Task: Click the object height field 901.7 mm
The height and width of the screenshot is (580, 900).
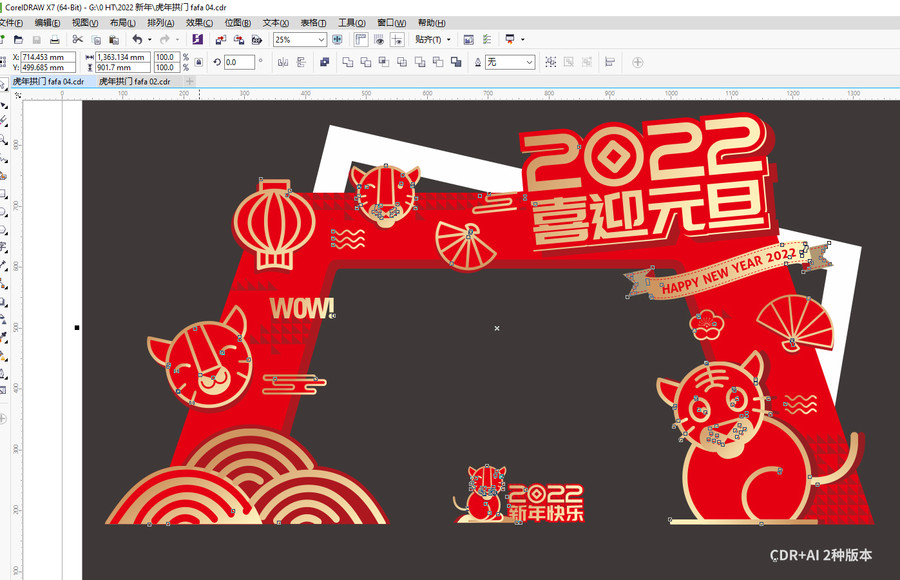Action: pos(123,67)
